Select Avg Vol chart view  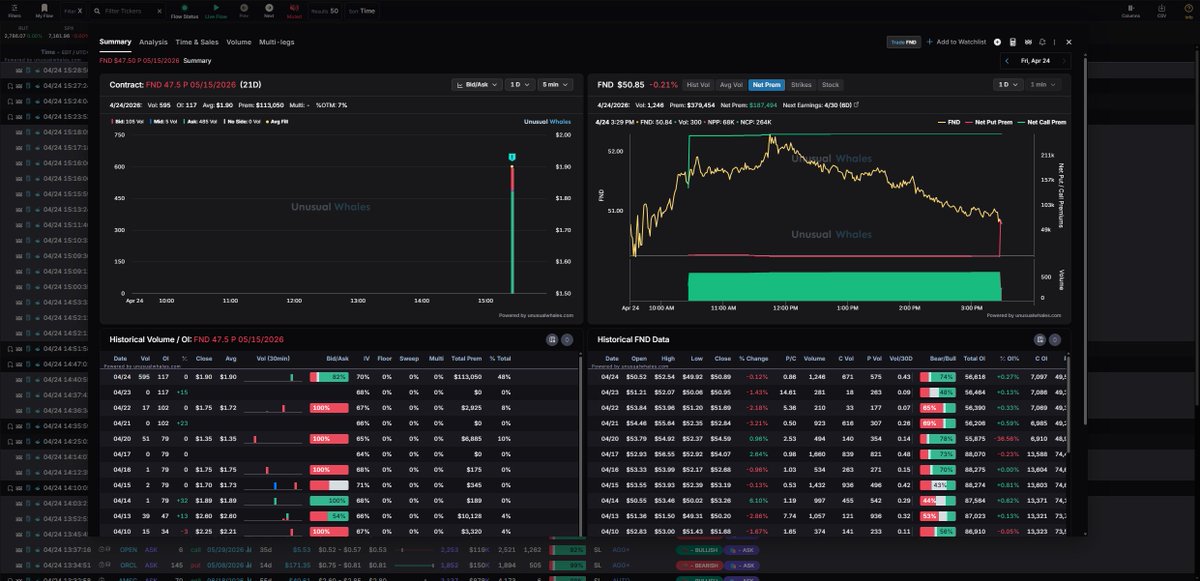(x=731, y=85)
